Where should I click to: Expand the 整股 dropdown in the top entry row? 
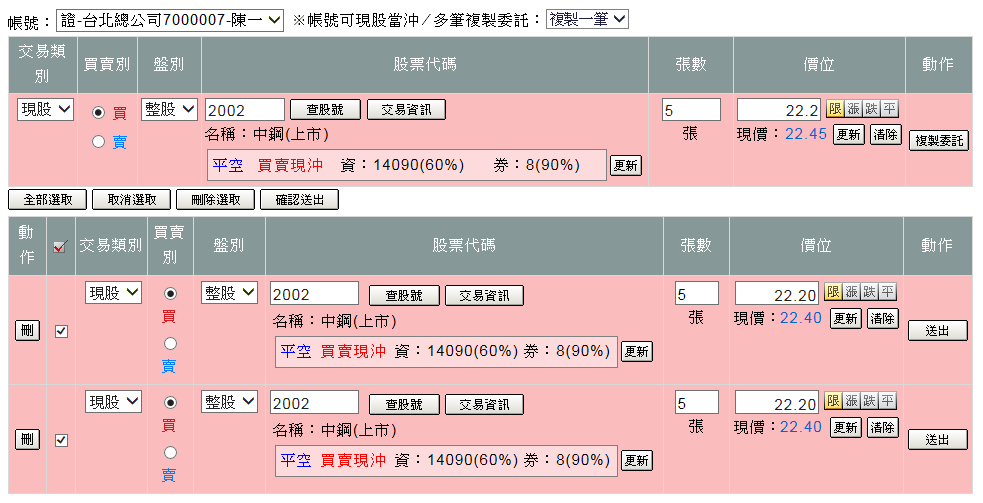(170, 110)
